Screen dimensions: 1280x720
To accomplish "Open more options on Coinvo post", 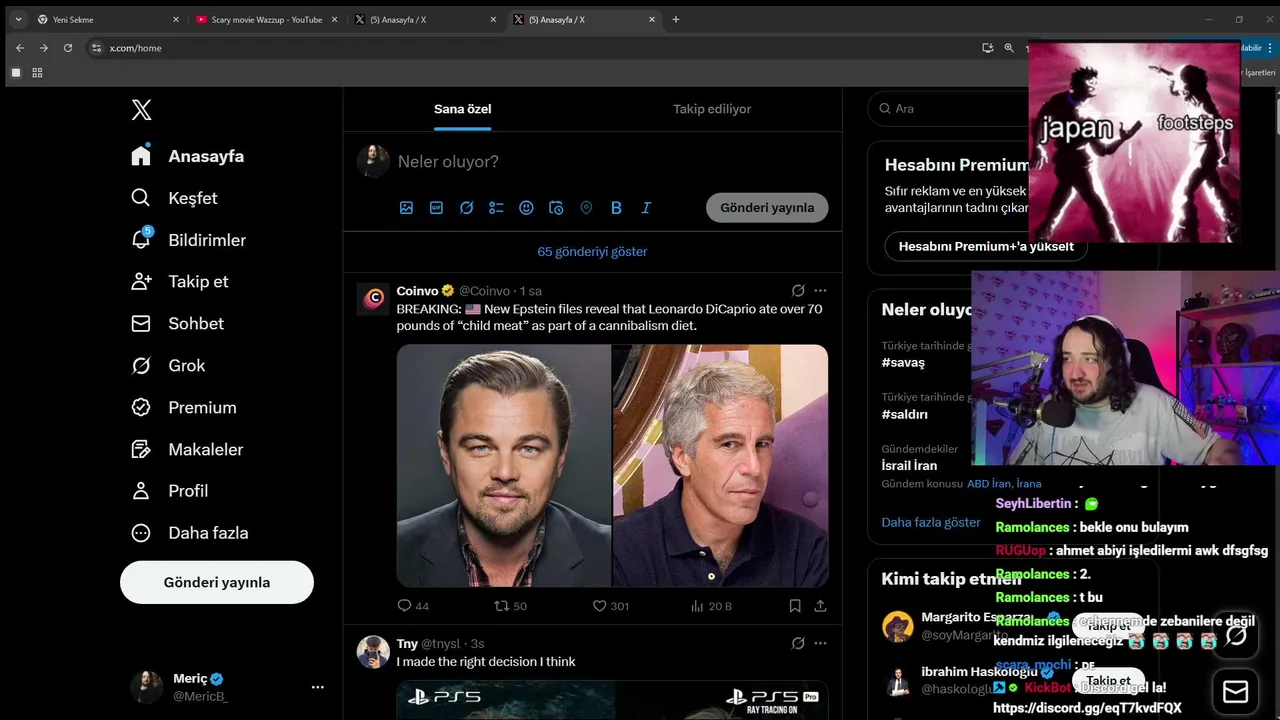I will click(x=820, y=291).
